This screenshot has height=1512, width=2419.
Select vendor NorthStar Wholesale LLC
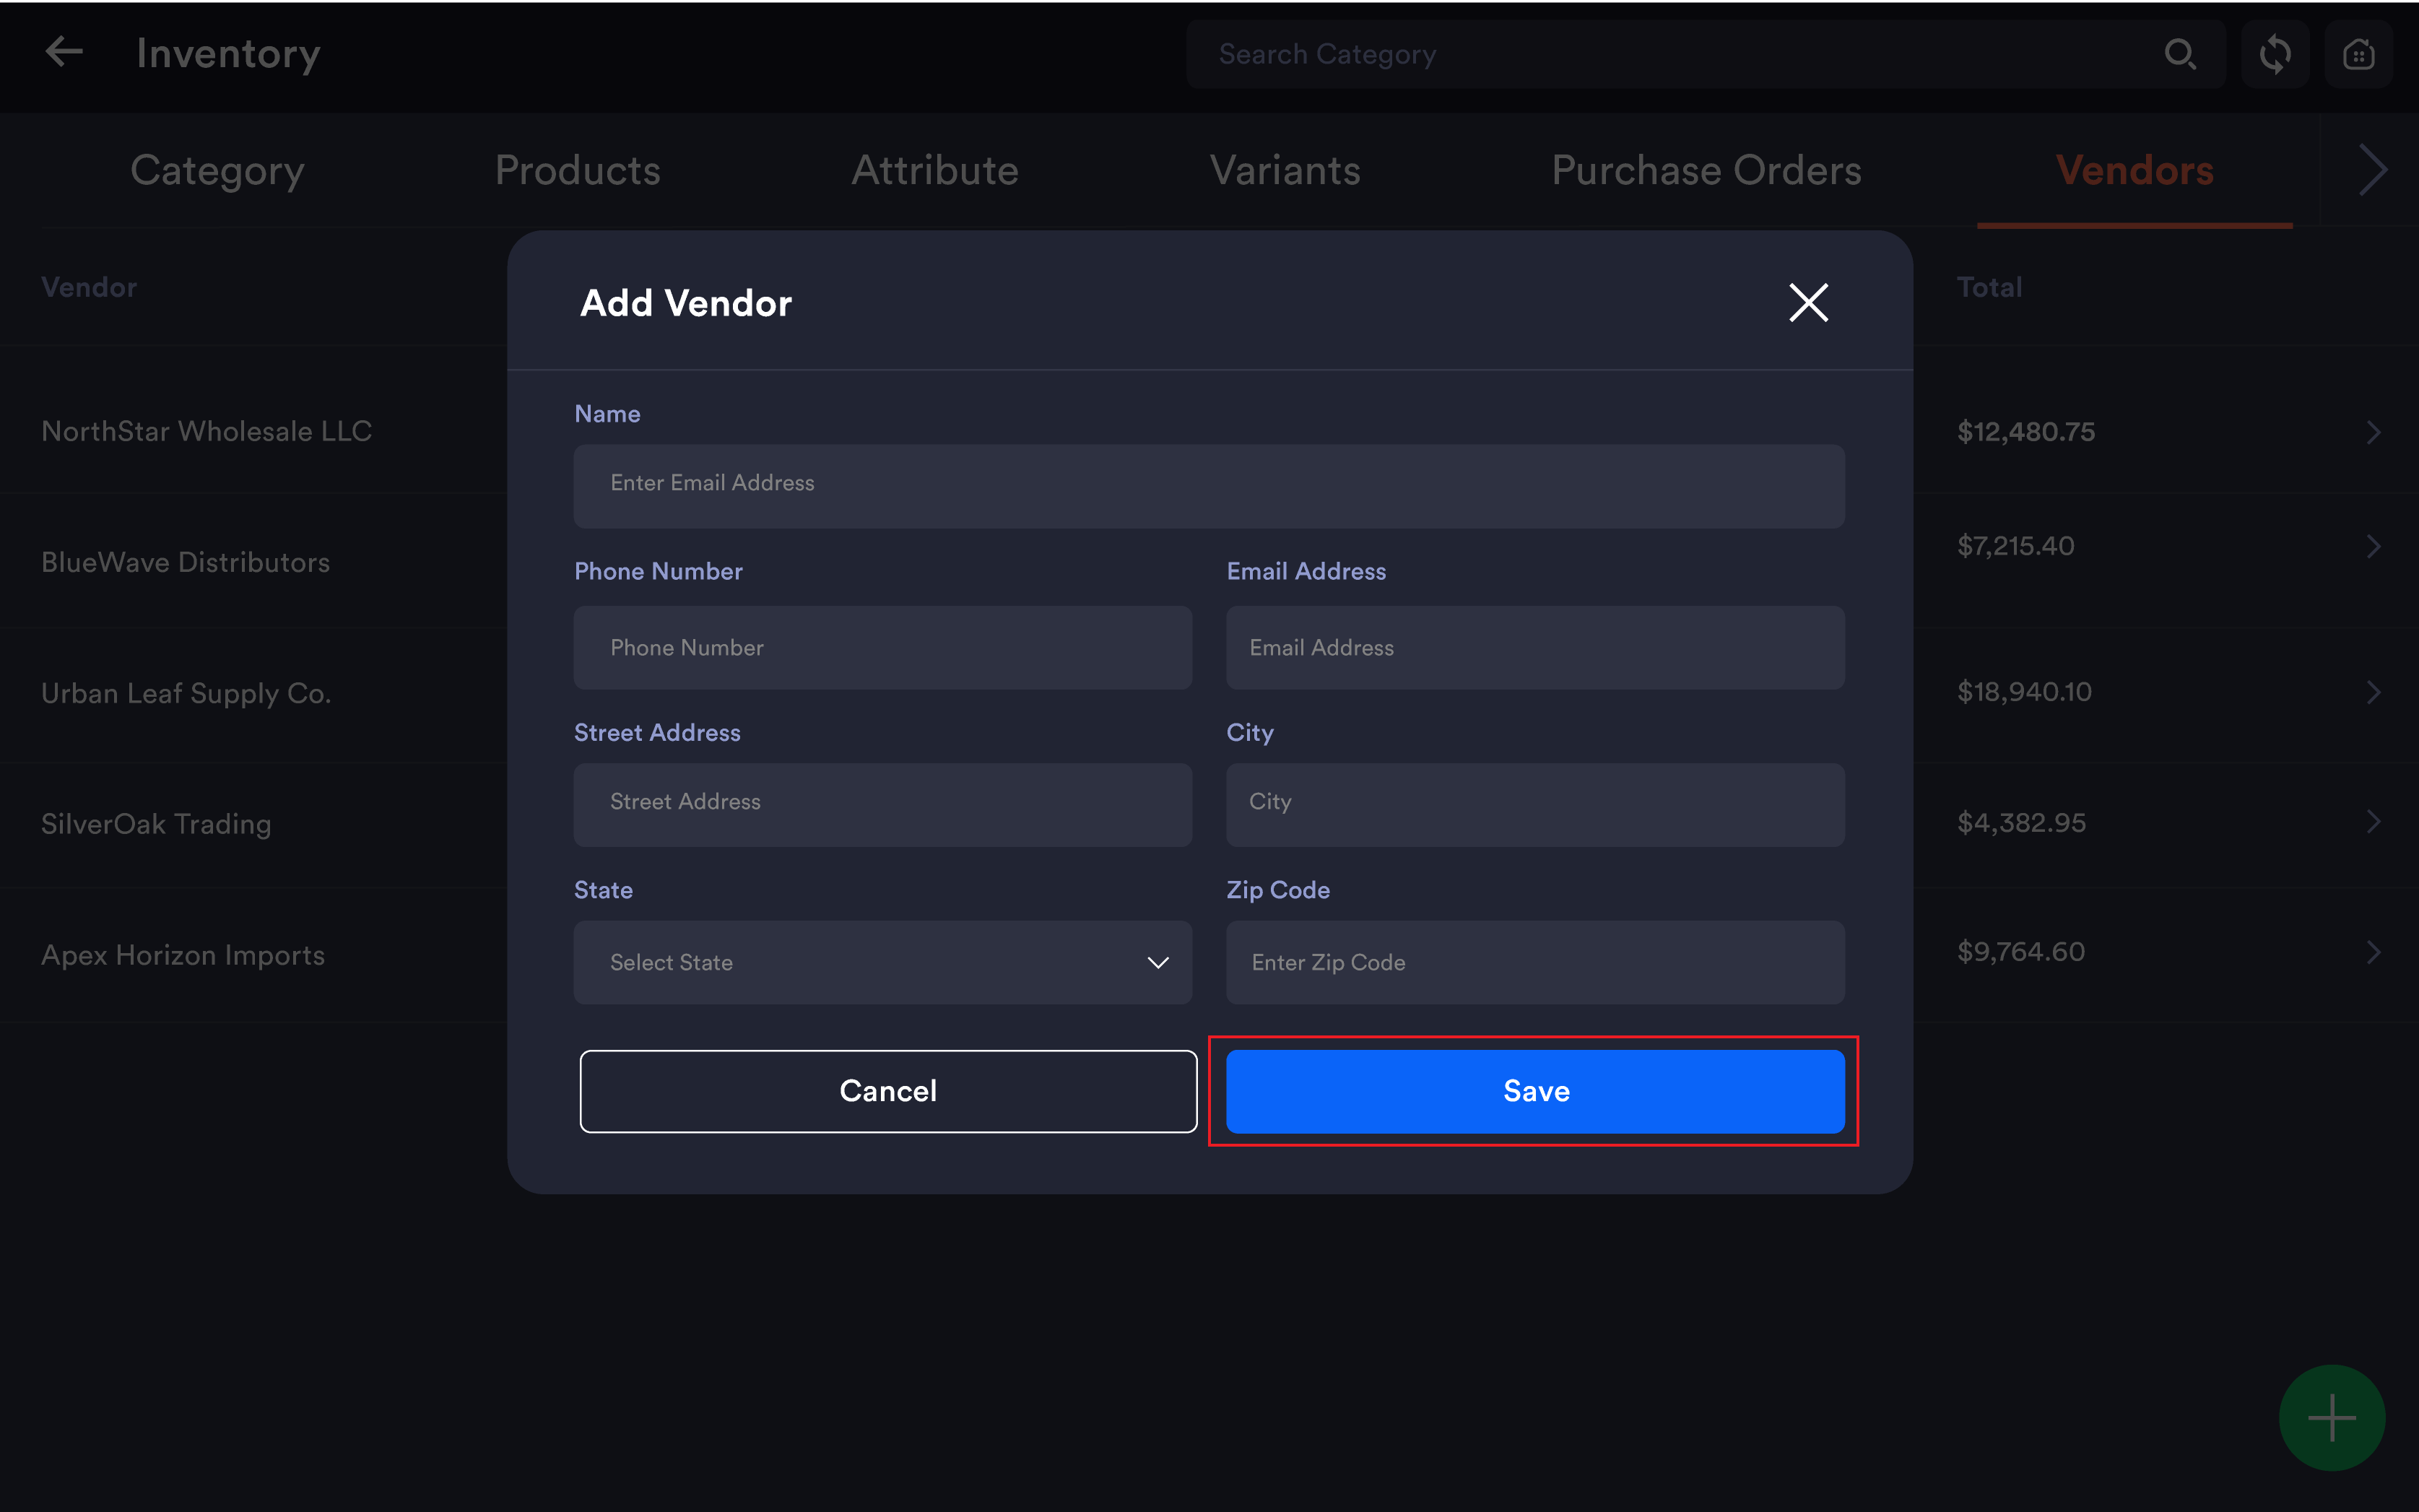206,431
